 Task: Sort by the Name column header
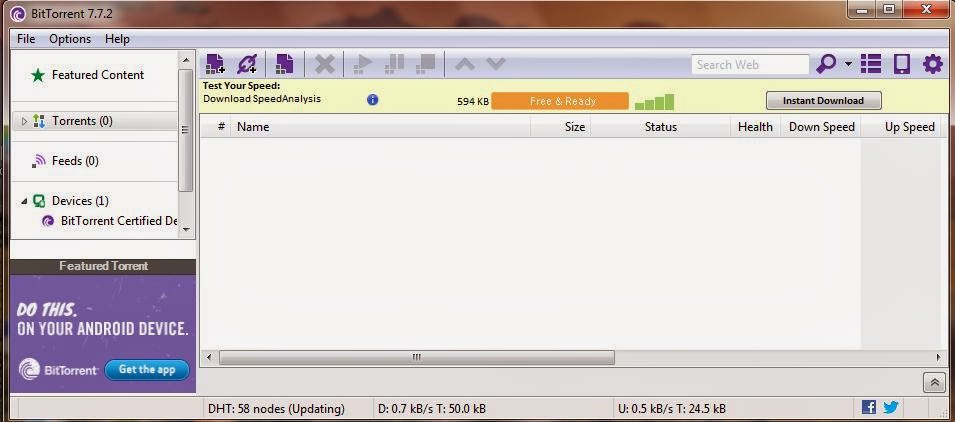(380, 127)
